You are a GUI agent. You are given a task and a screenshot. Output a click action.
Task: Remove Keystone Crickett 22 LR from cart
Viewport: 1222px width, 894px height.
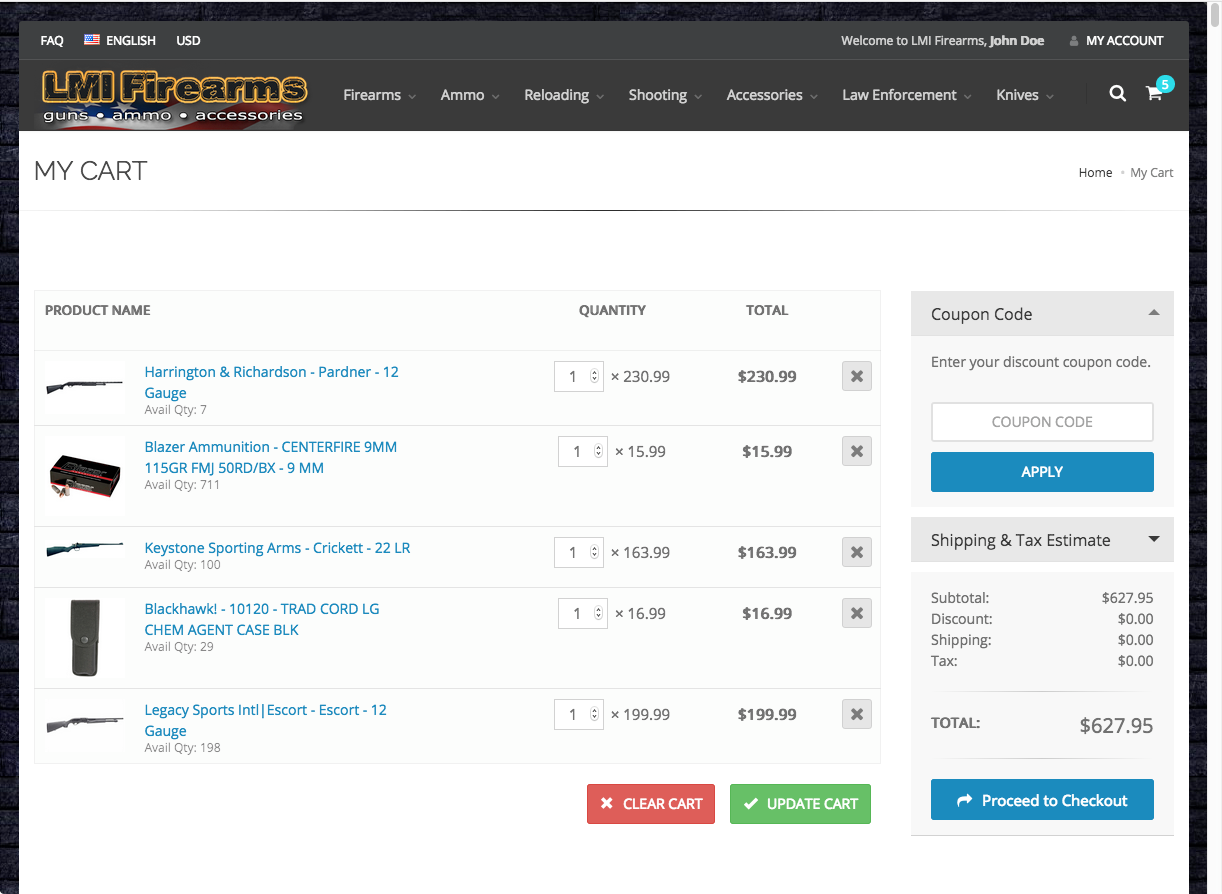(x=857, y=552)
